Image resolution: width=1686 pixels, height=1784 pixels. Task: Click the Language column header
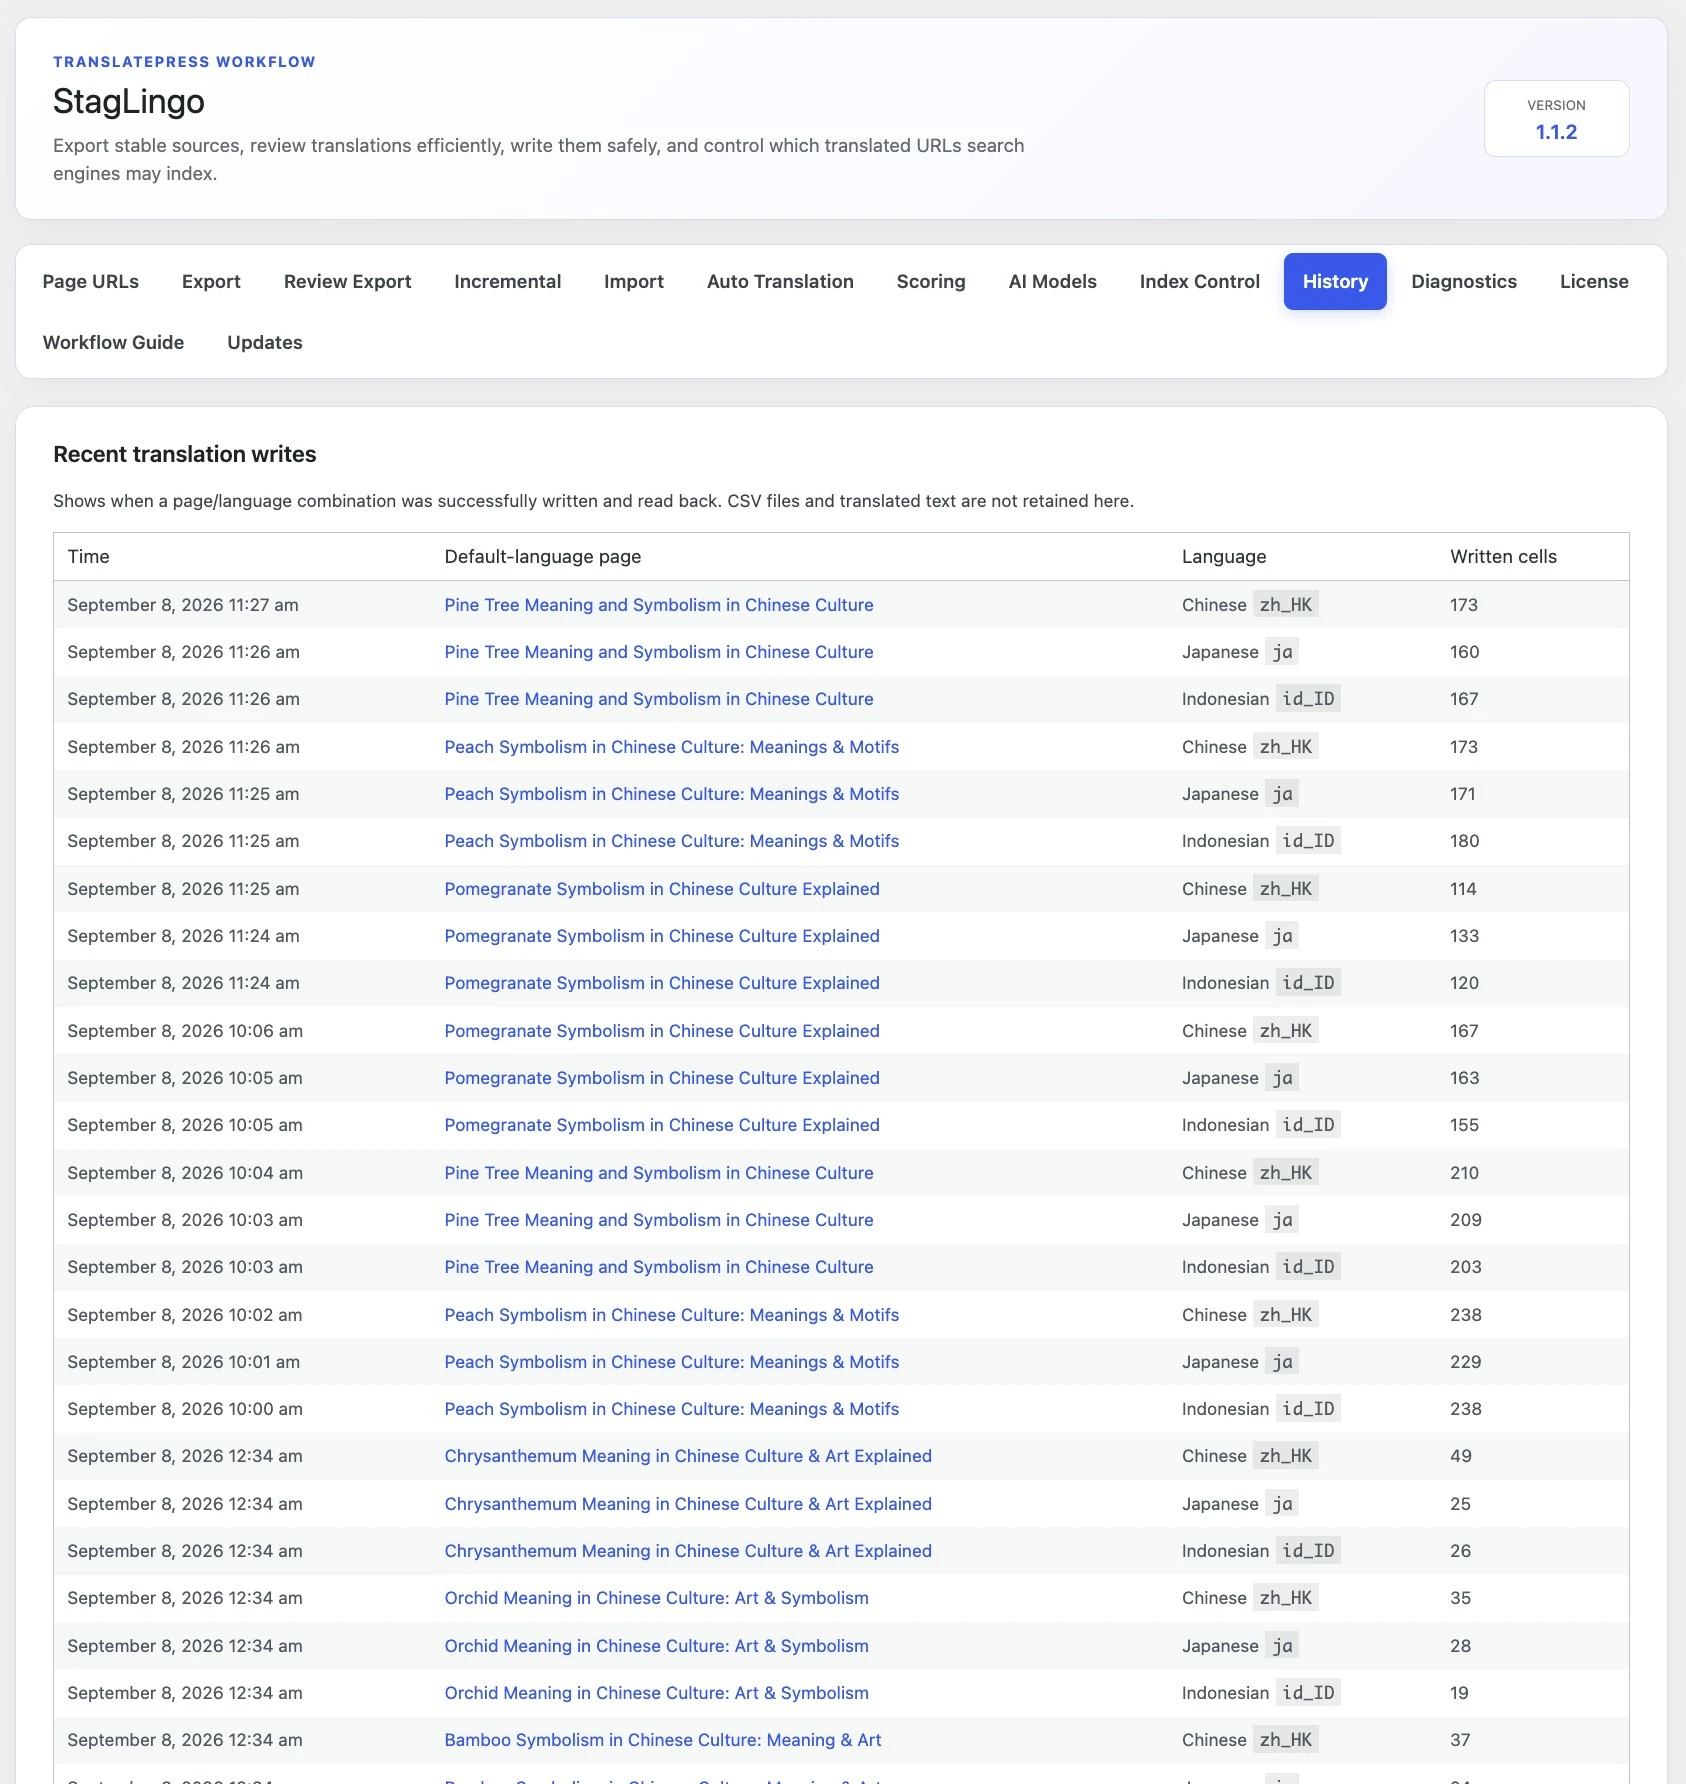pyautogui.click(x=1224, y=557)
